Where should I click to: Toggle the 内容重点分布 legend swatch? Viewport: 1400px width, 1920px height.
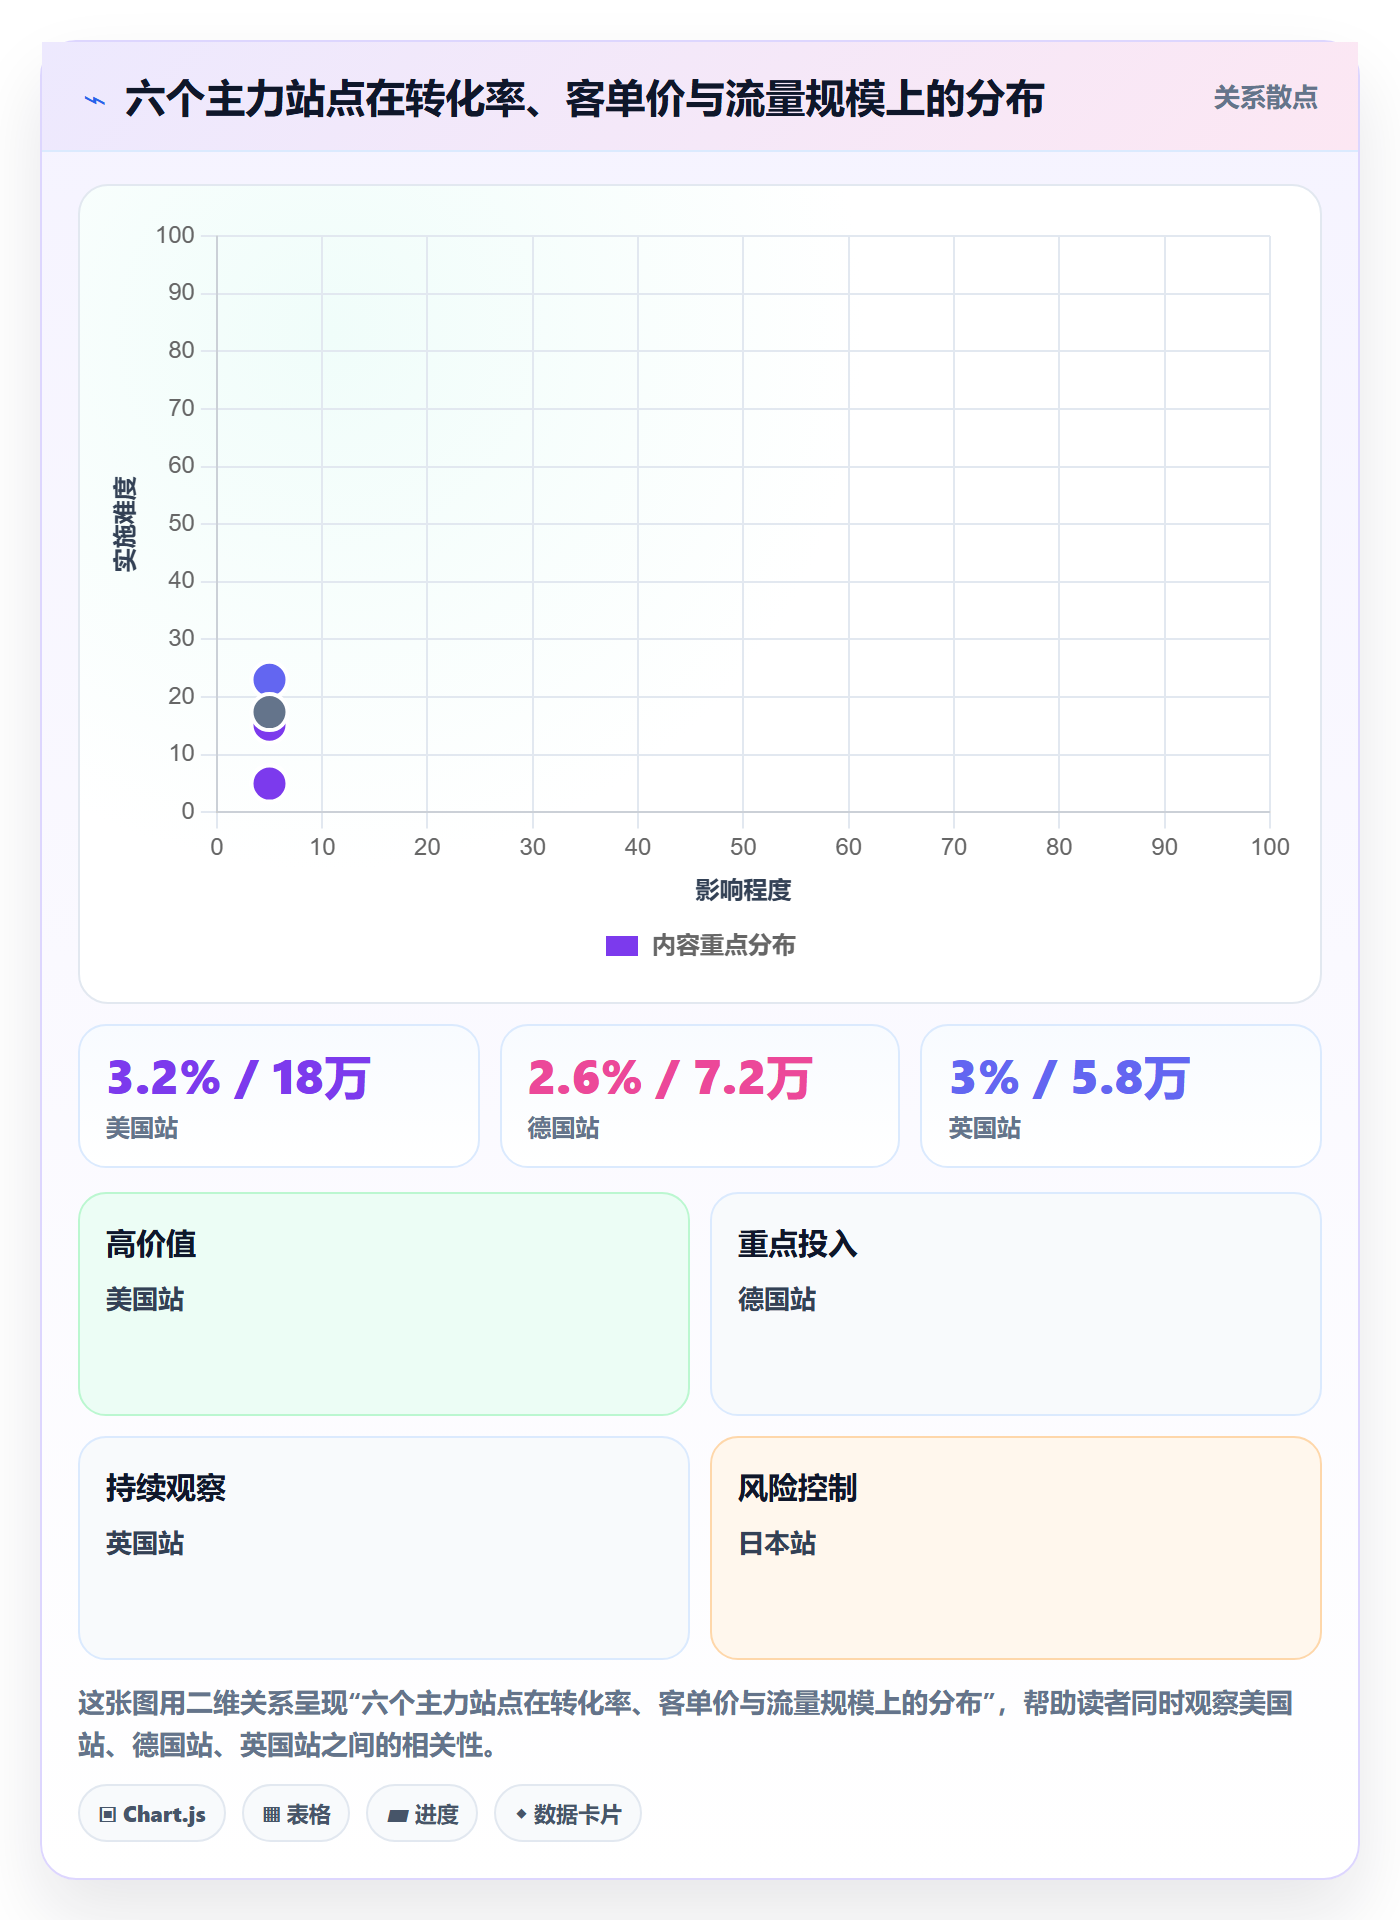[x=622, y=946]
